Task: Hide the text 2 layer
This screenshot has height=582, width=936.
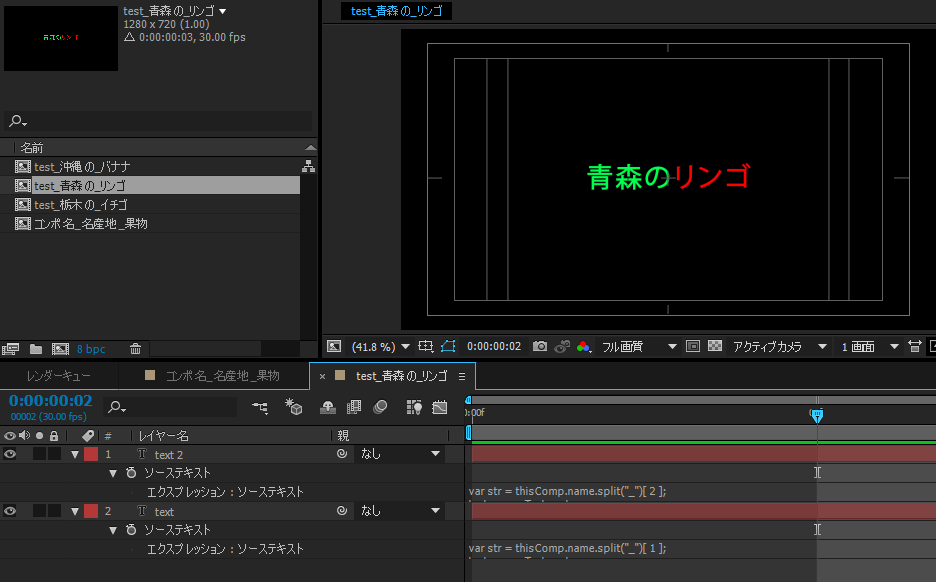Action: pyautogui.click(x=10, y=454)
